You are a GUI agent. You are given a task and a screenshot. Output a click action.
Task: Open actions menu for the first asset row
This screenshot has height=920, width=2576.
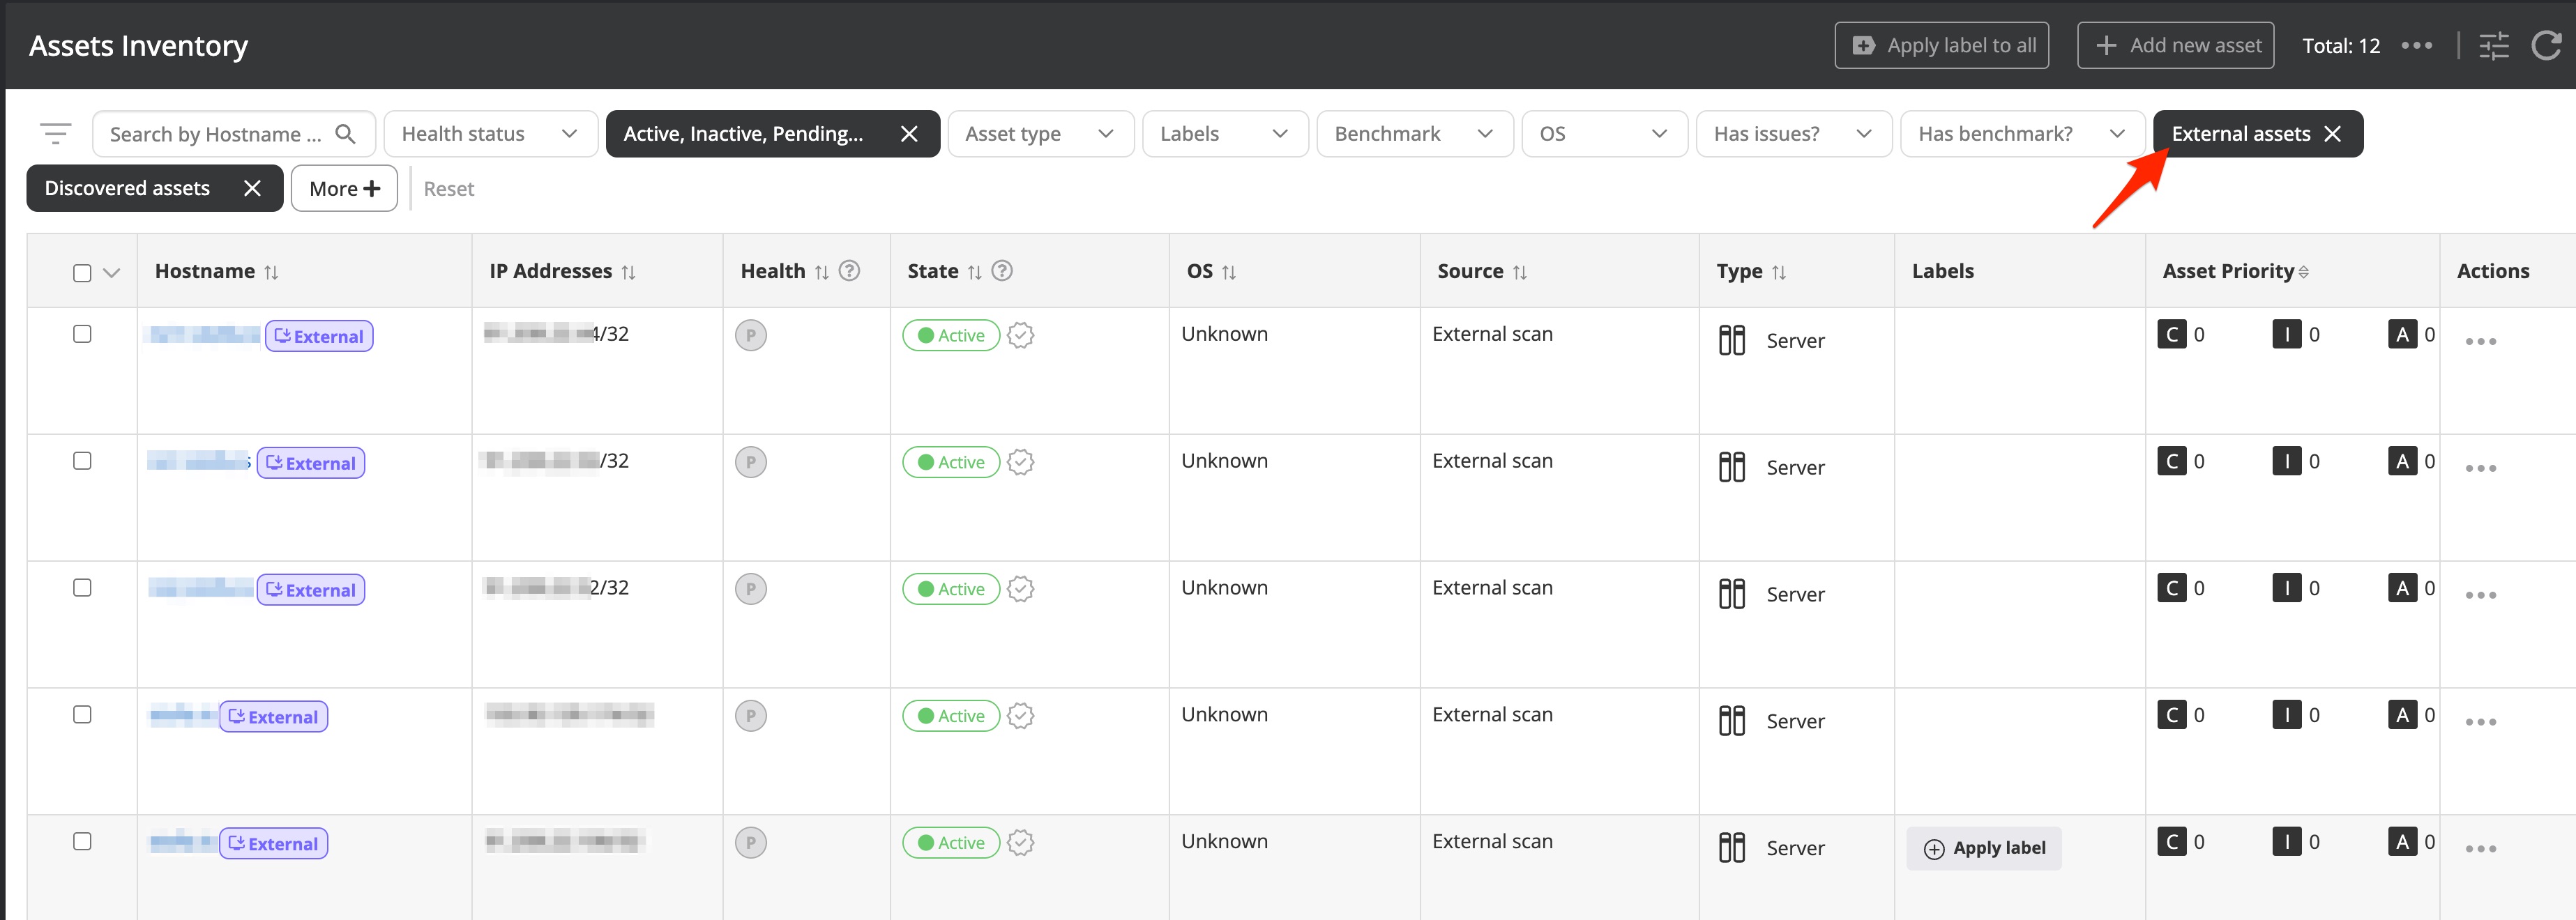click(x=2480, y=341)
